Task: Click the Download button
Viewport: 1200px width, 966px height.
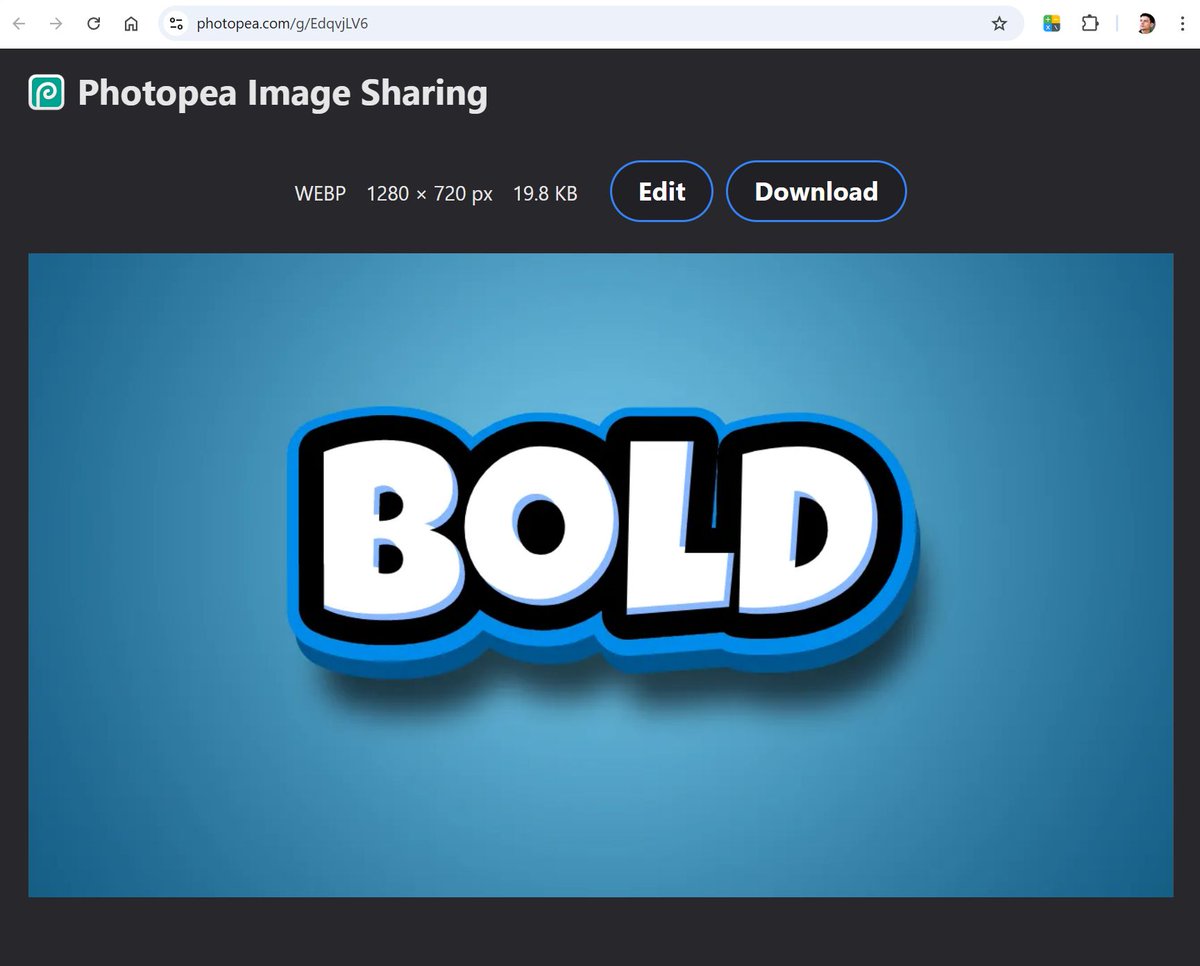Action: click(x=817, y=191)
